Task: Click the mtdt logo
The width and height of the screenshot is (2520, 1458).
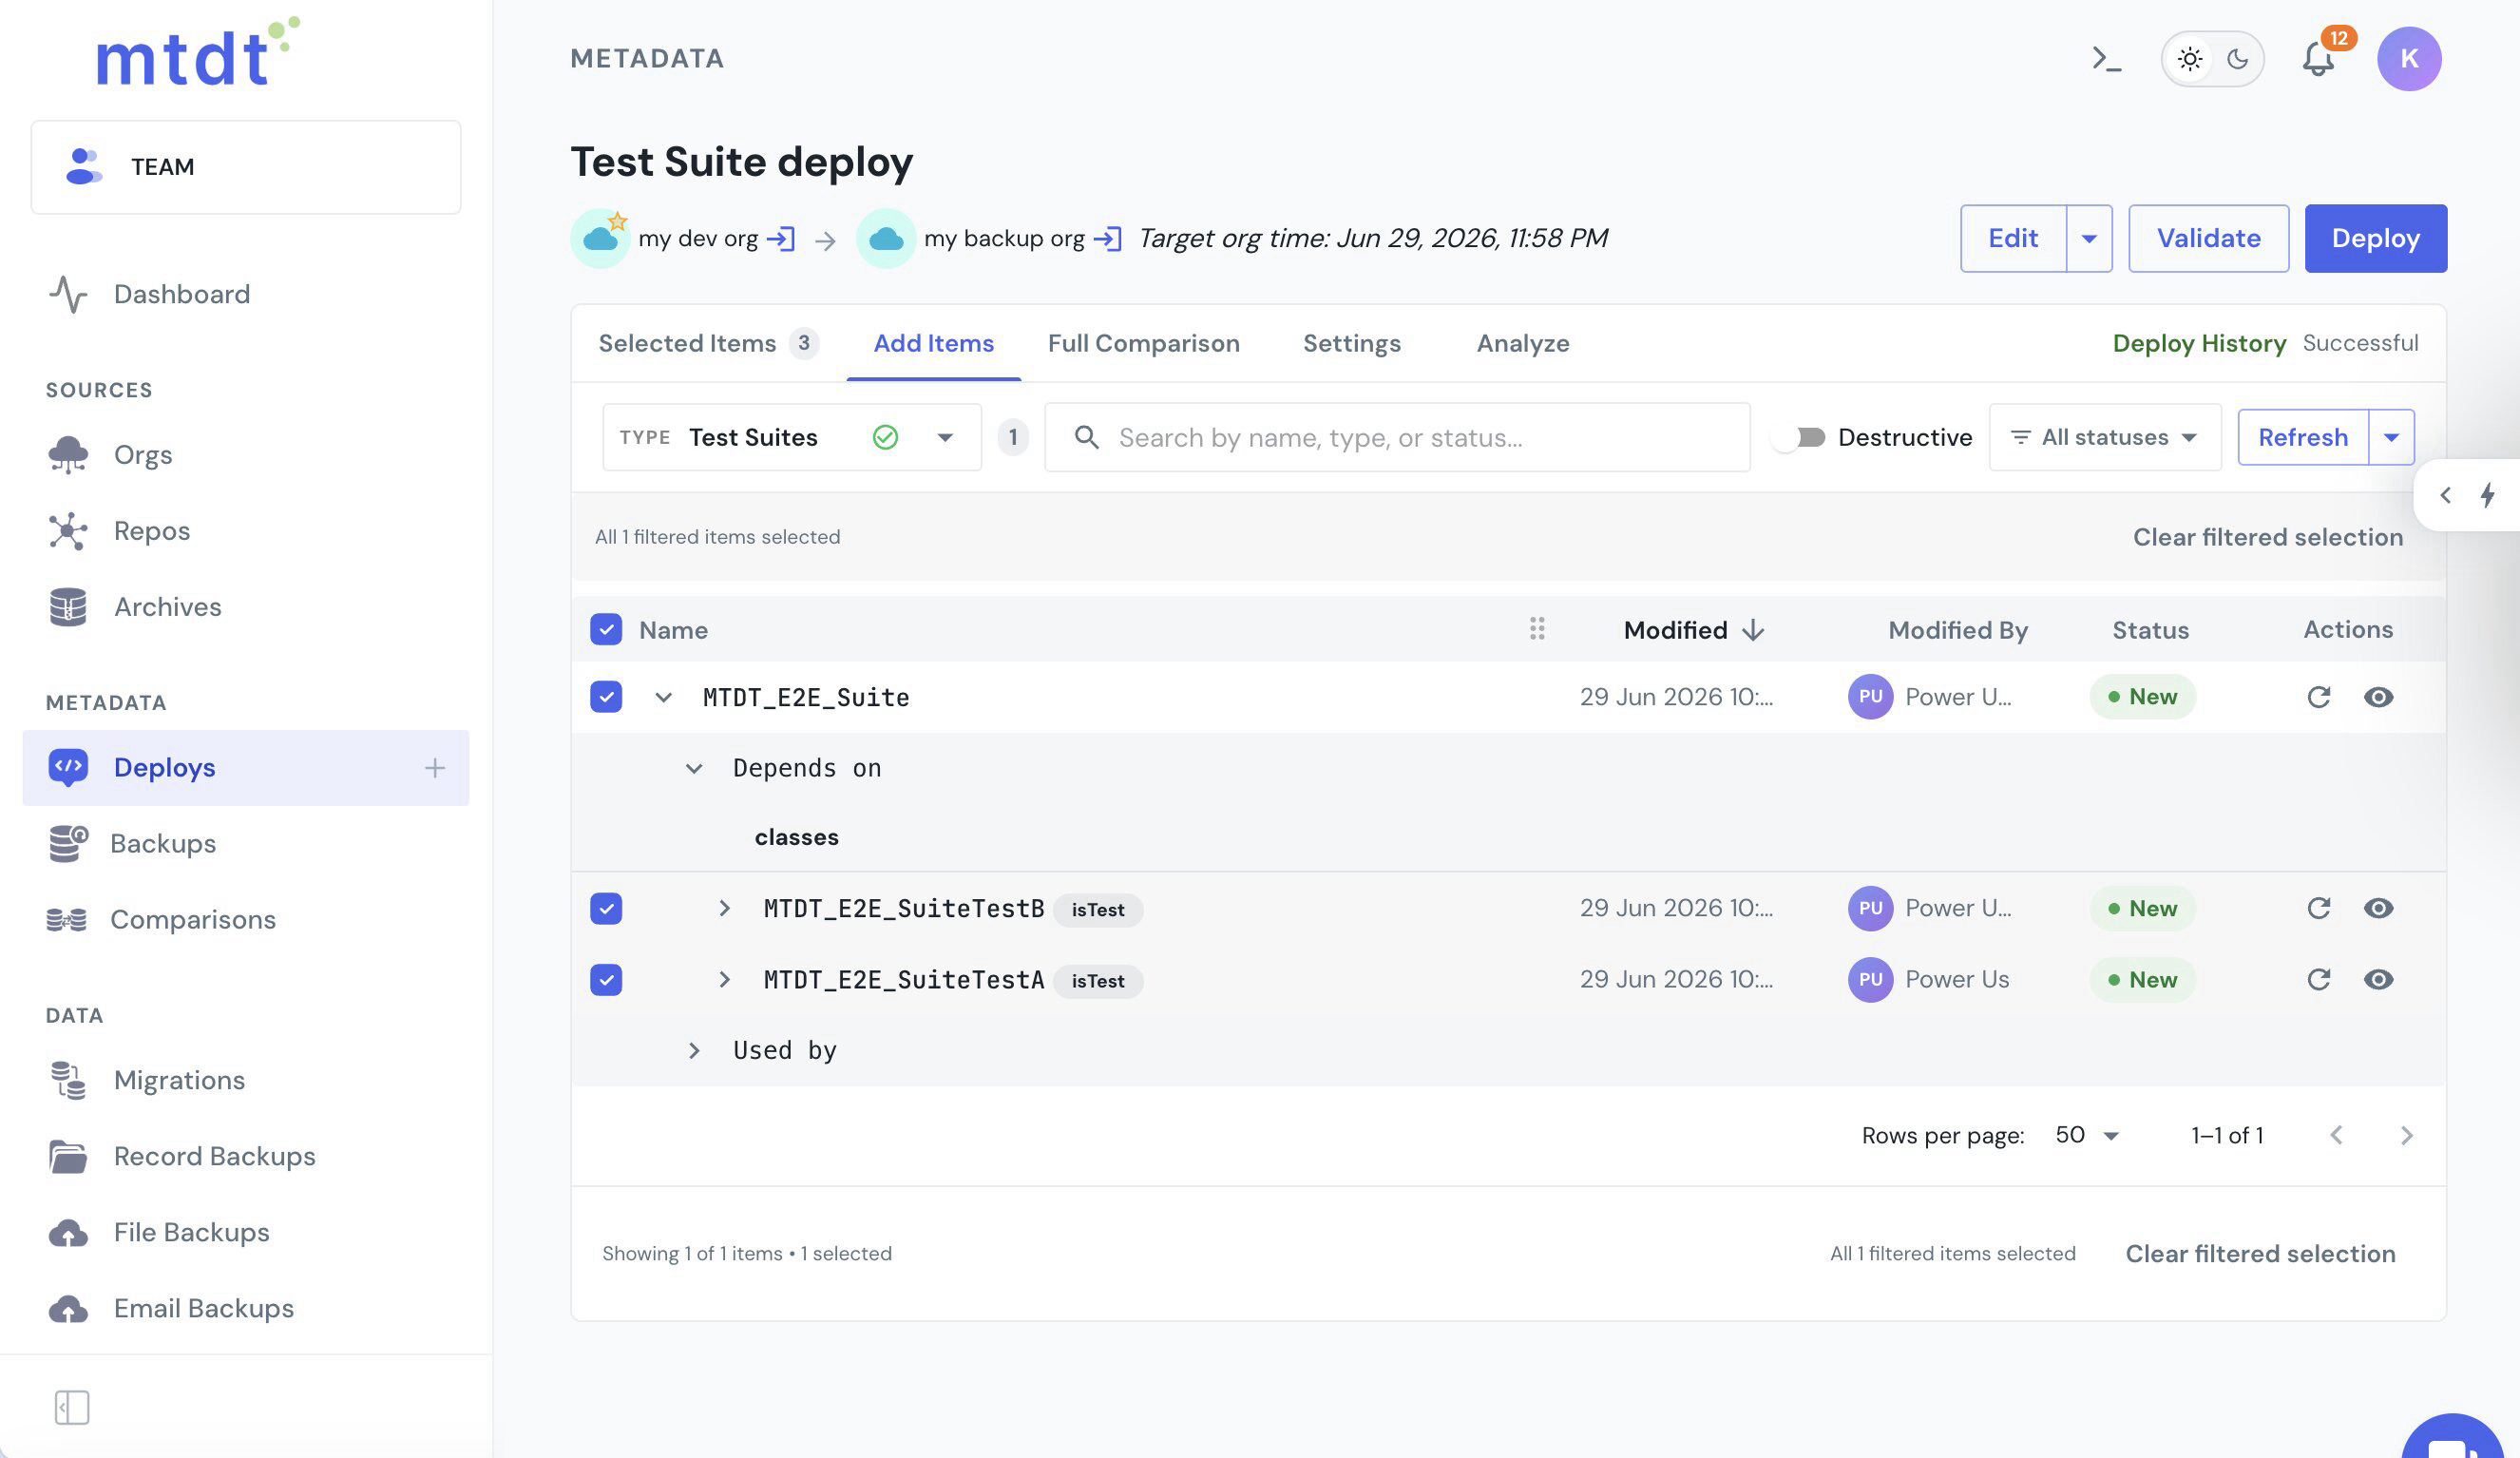Action: click(x=197, y=52)
